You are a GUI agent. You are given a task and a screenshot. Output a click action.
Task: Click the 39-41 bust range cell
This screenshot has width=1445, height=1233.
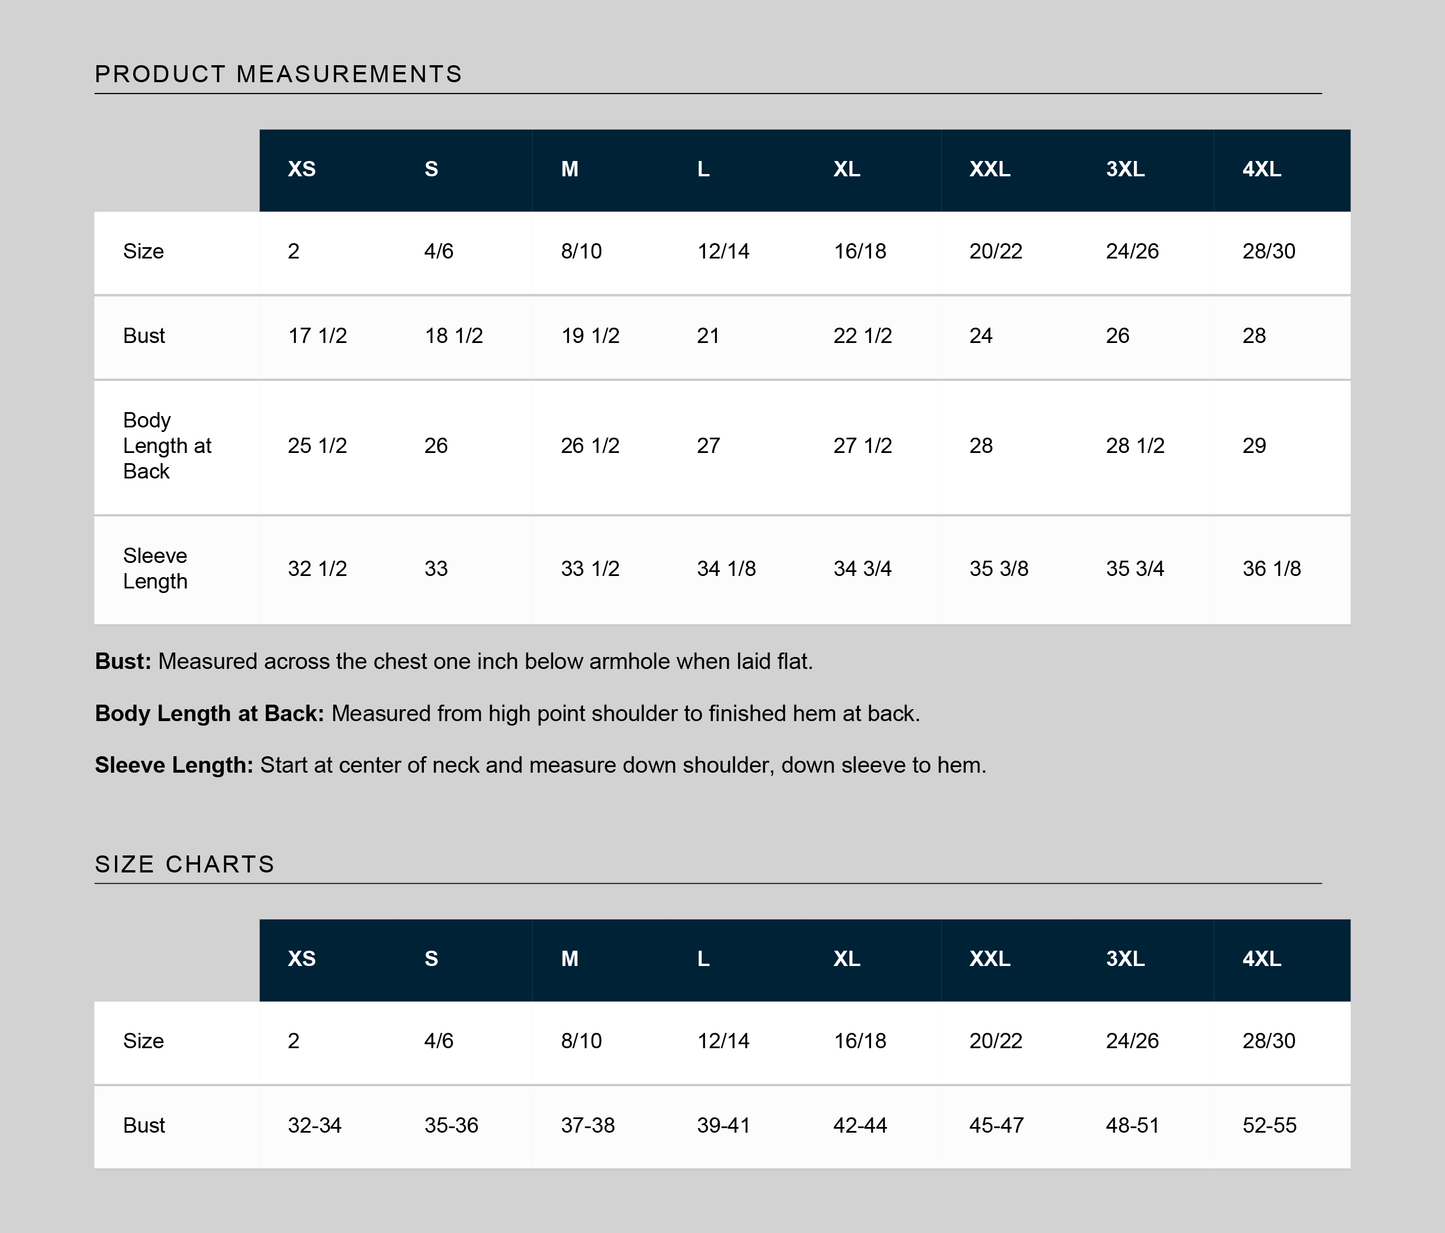point(723,1126)
